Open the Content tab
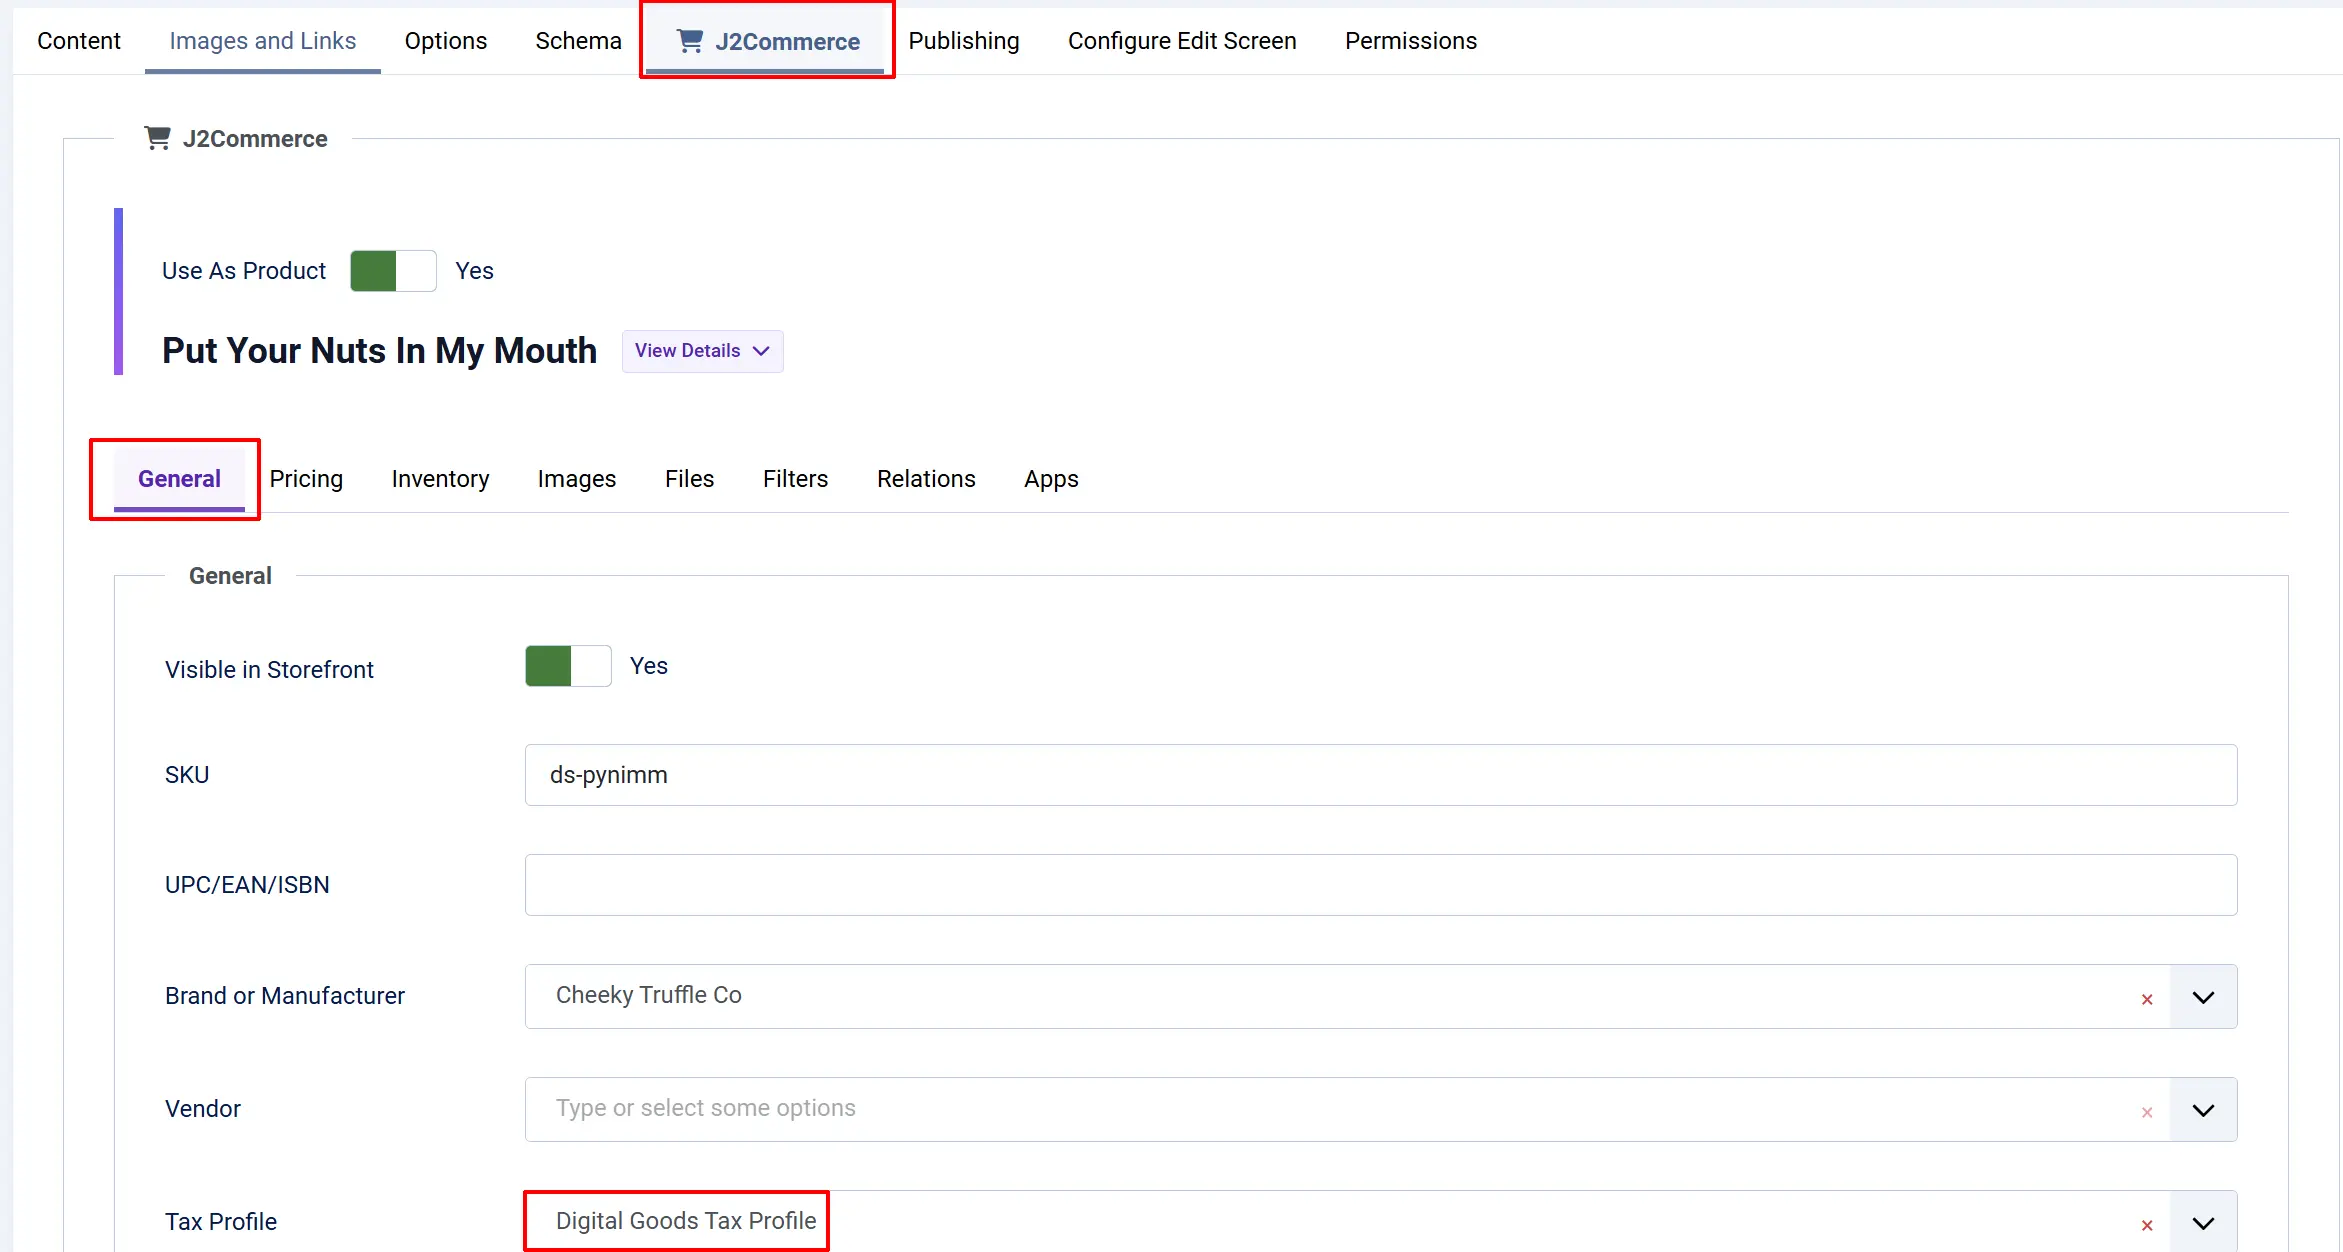 [x=78, y=41]
